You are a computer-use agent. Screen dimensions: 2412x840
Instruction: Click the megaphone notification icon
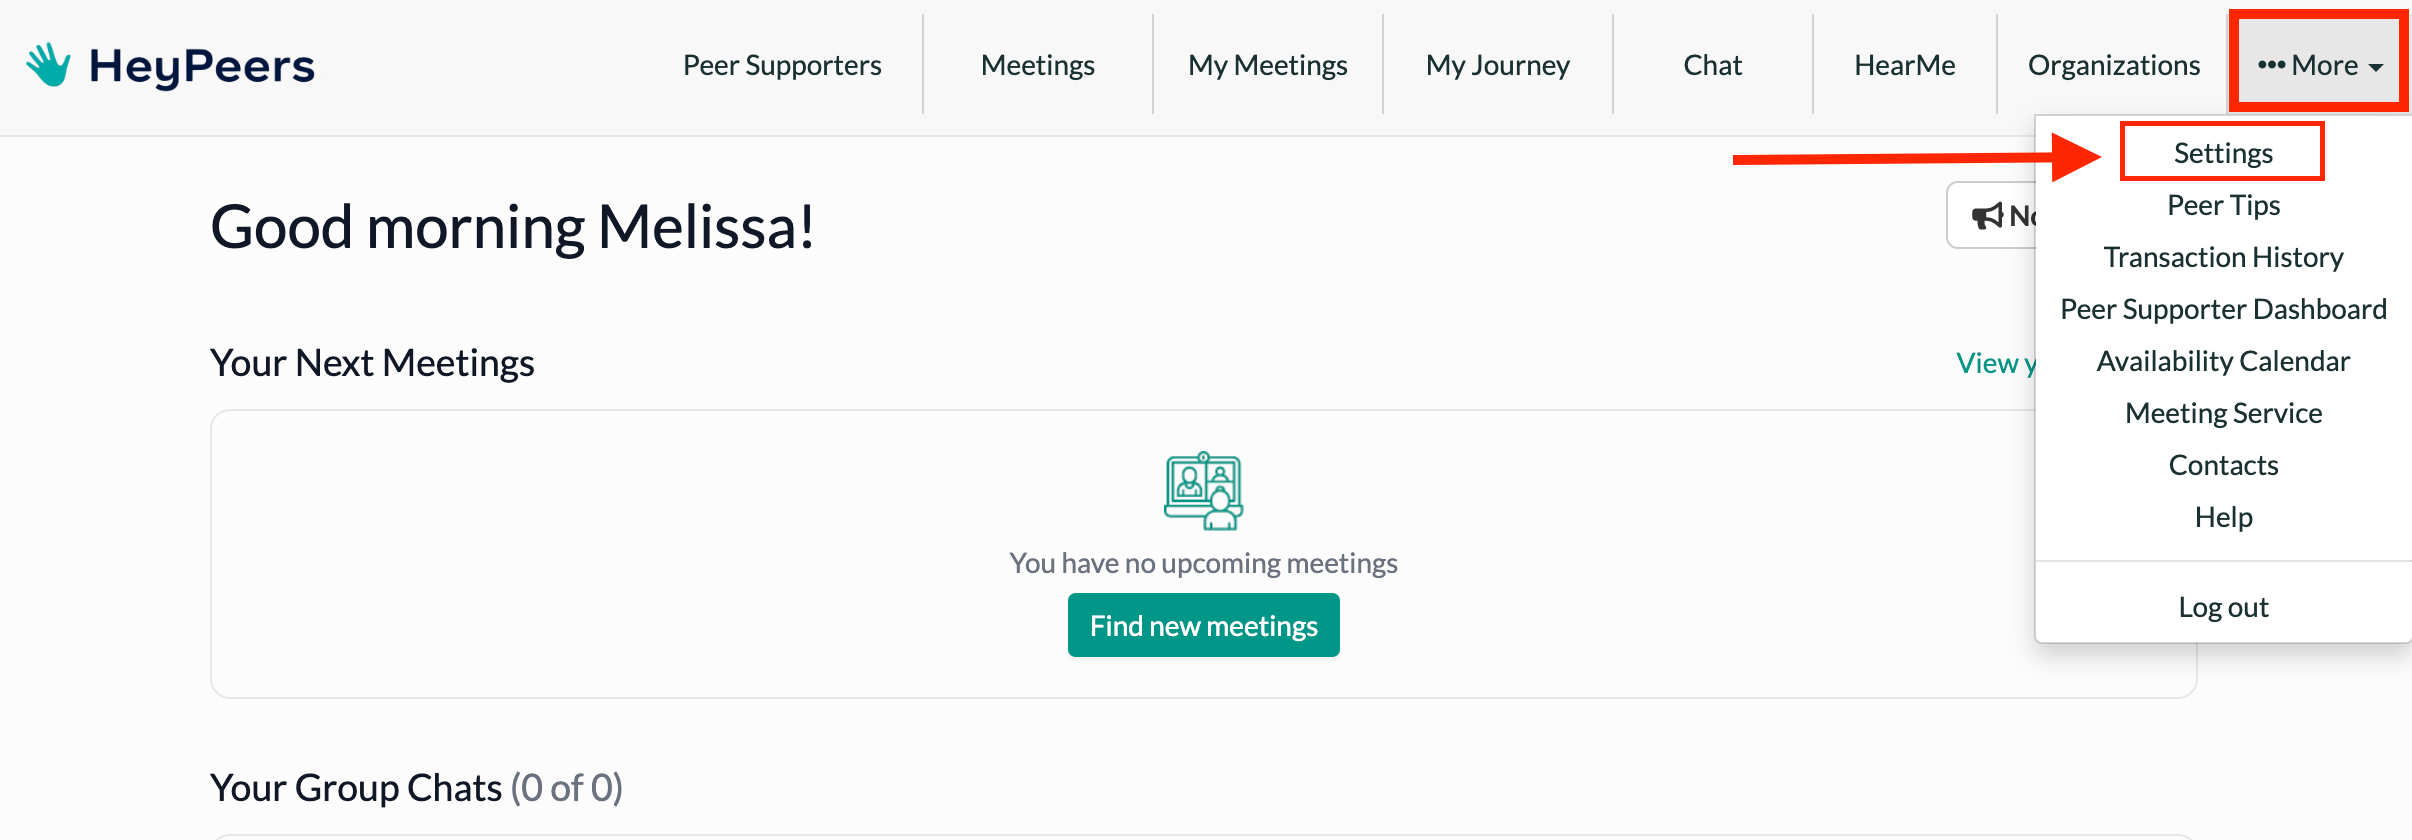click(x=1987, y=215)
